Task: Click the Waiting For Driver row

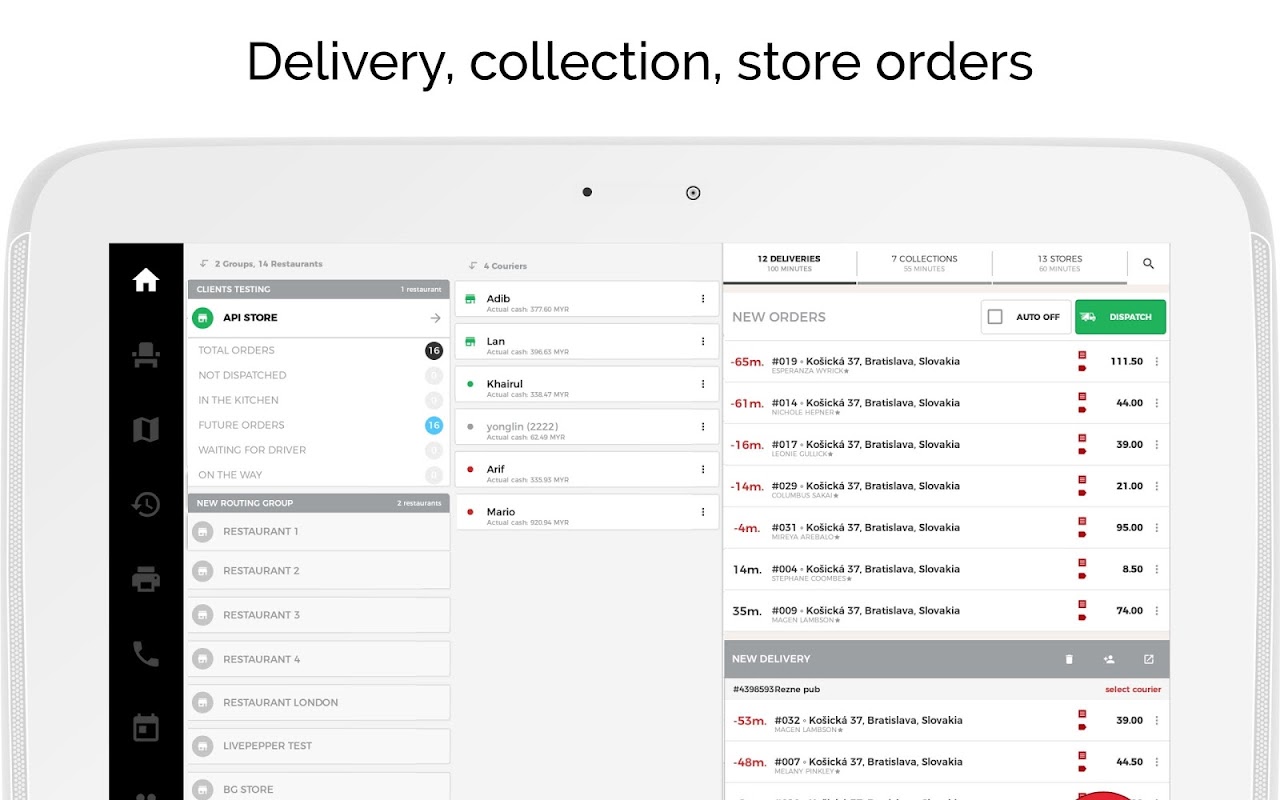Action: (318, 450)
